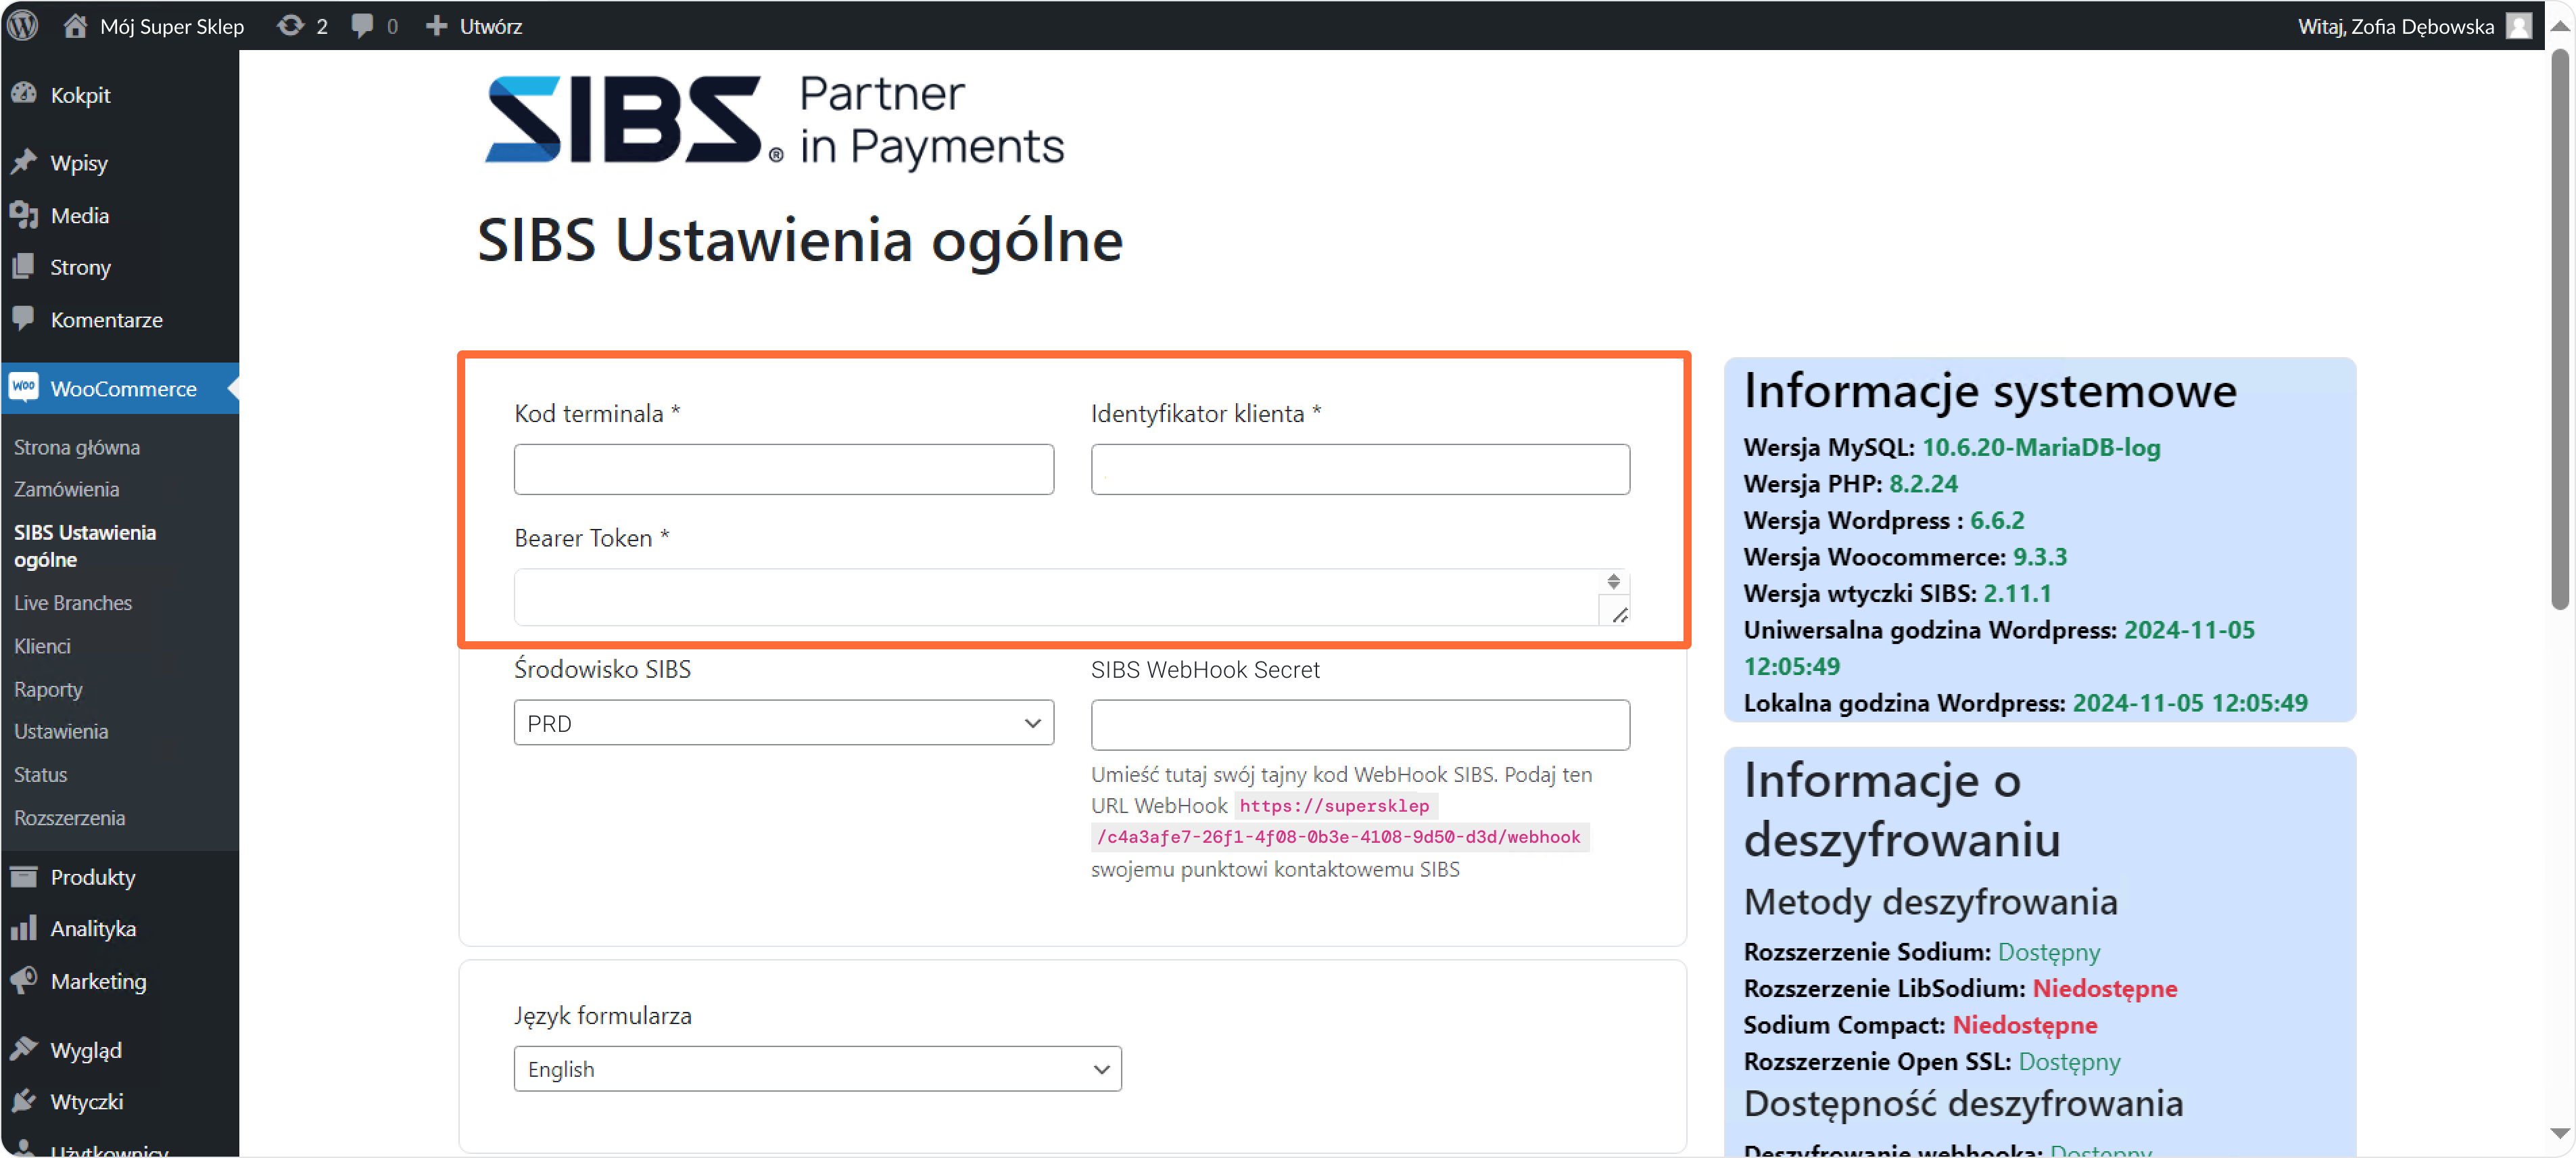The width and height of the screenshot is (2576, 1158).
Task: Click the WordPress logo icon
Action: (x=23, y=25)
